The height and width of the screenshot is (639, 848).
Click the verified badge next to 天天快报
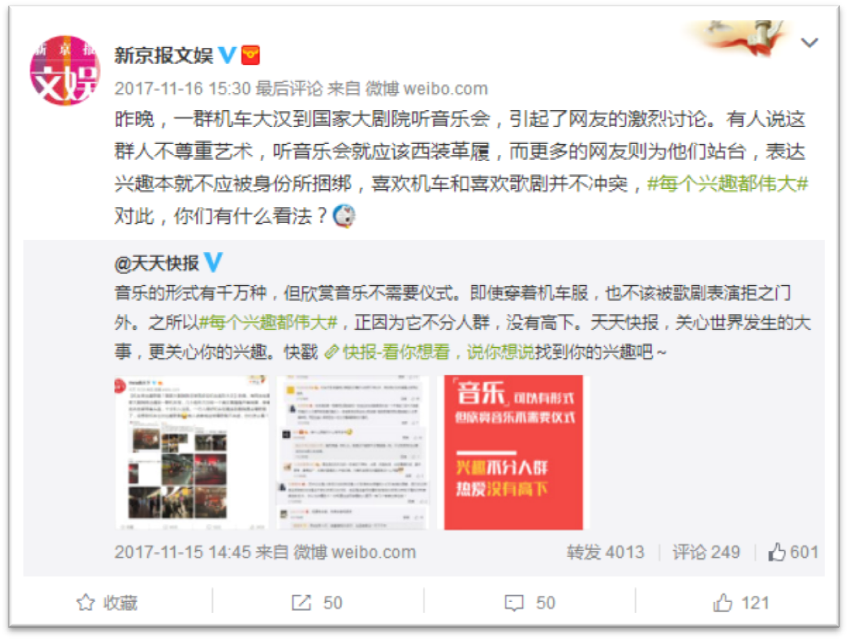pyautogui.click(x=214, y=262)
